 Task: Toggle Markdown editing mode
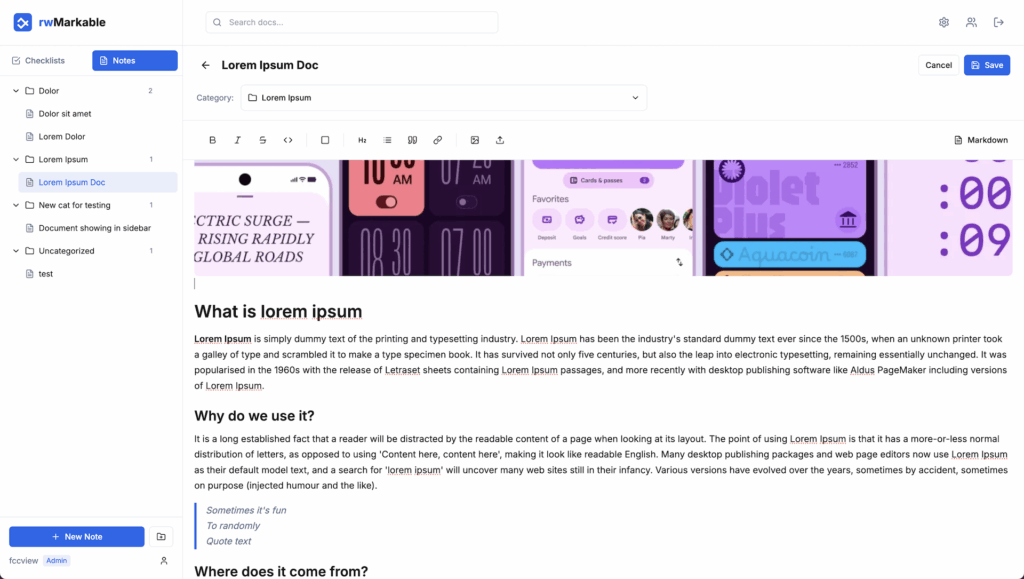click(x=980, y=140)
